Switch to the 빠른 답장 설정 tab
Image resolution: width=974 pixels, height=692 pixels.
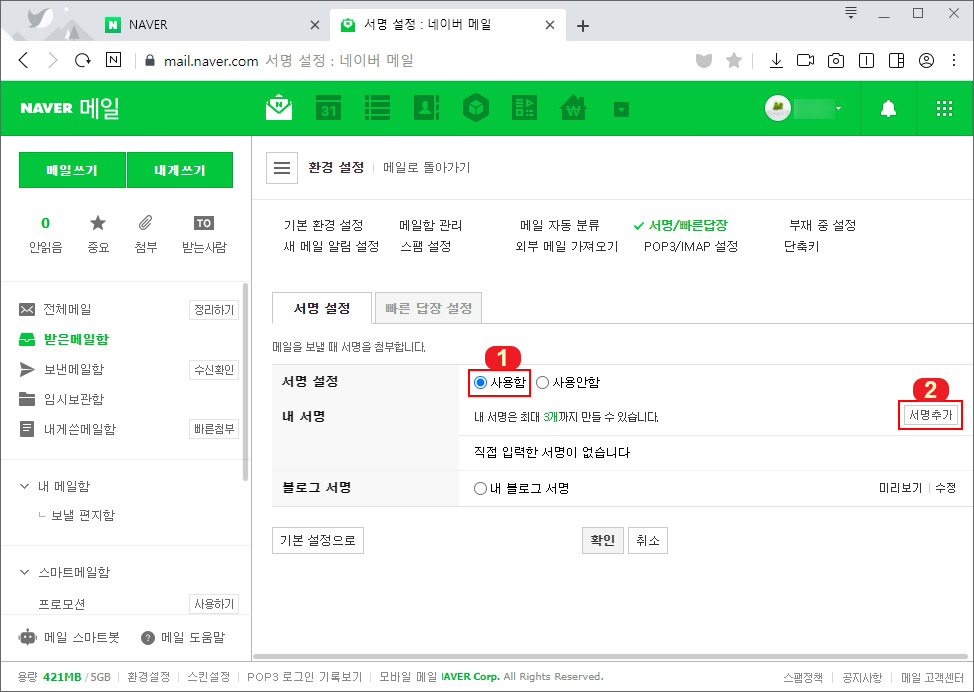pyautogui.click(x=428, y=308)
